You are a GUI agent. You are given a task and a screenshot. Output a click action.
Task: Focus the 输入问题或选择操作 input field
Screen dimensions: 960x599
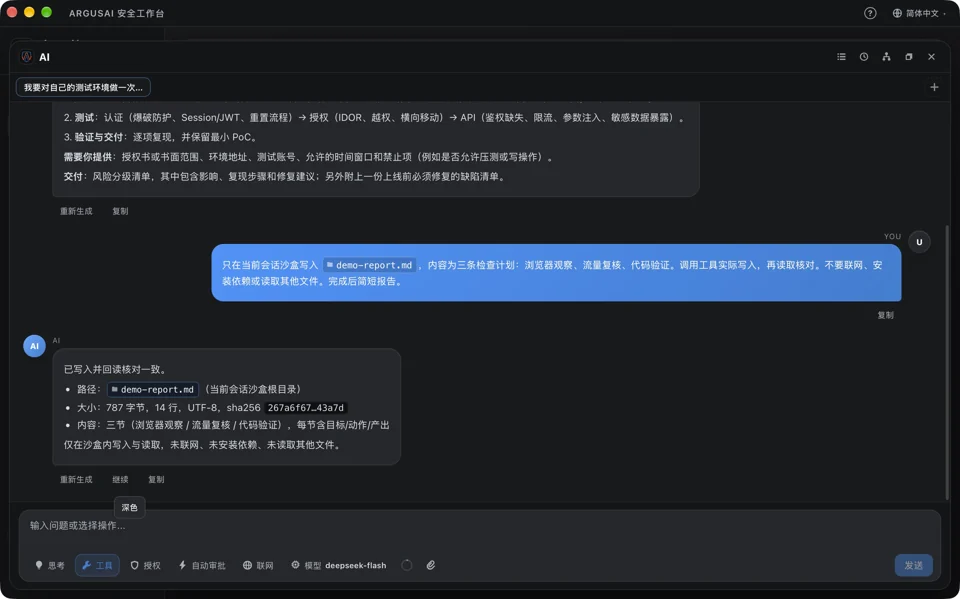pyautogui.click(x=479, y=526)
